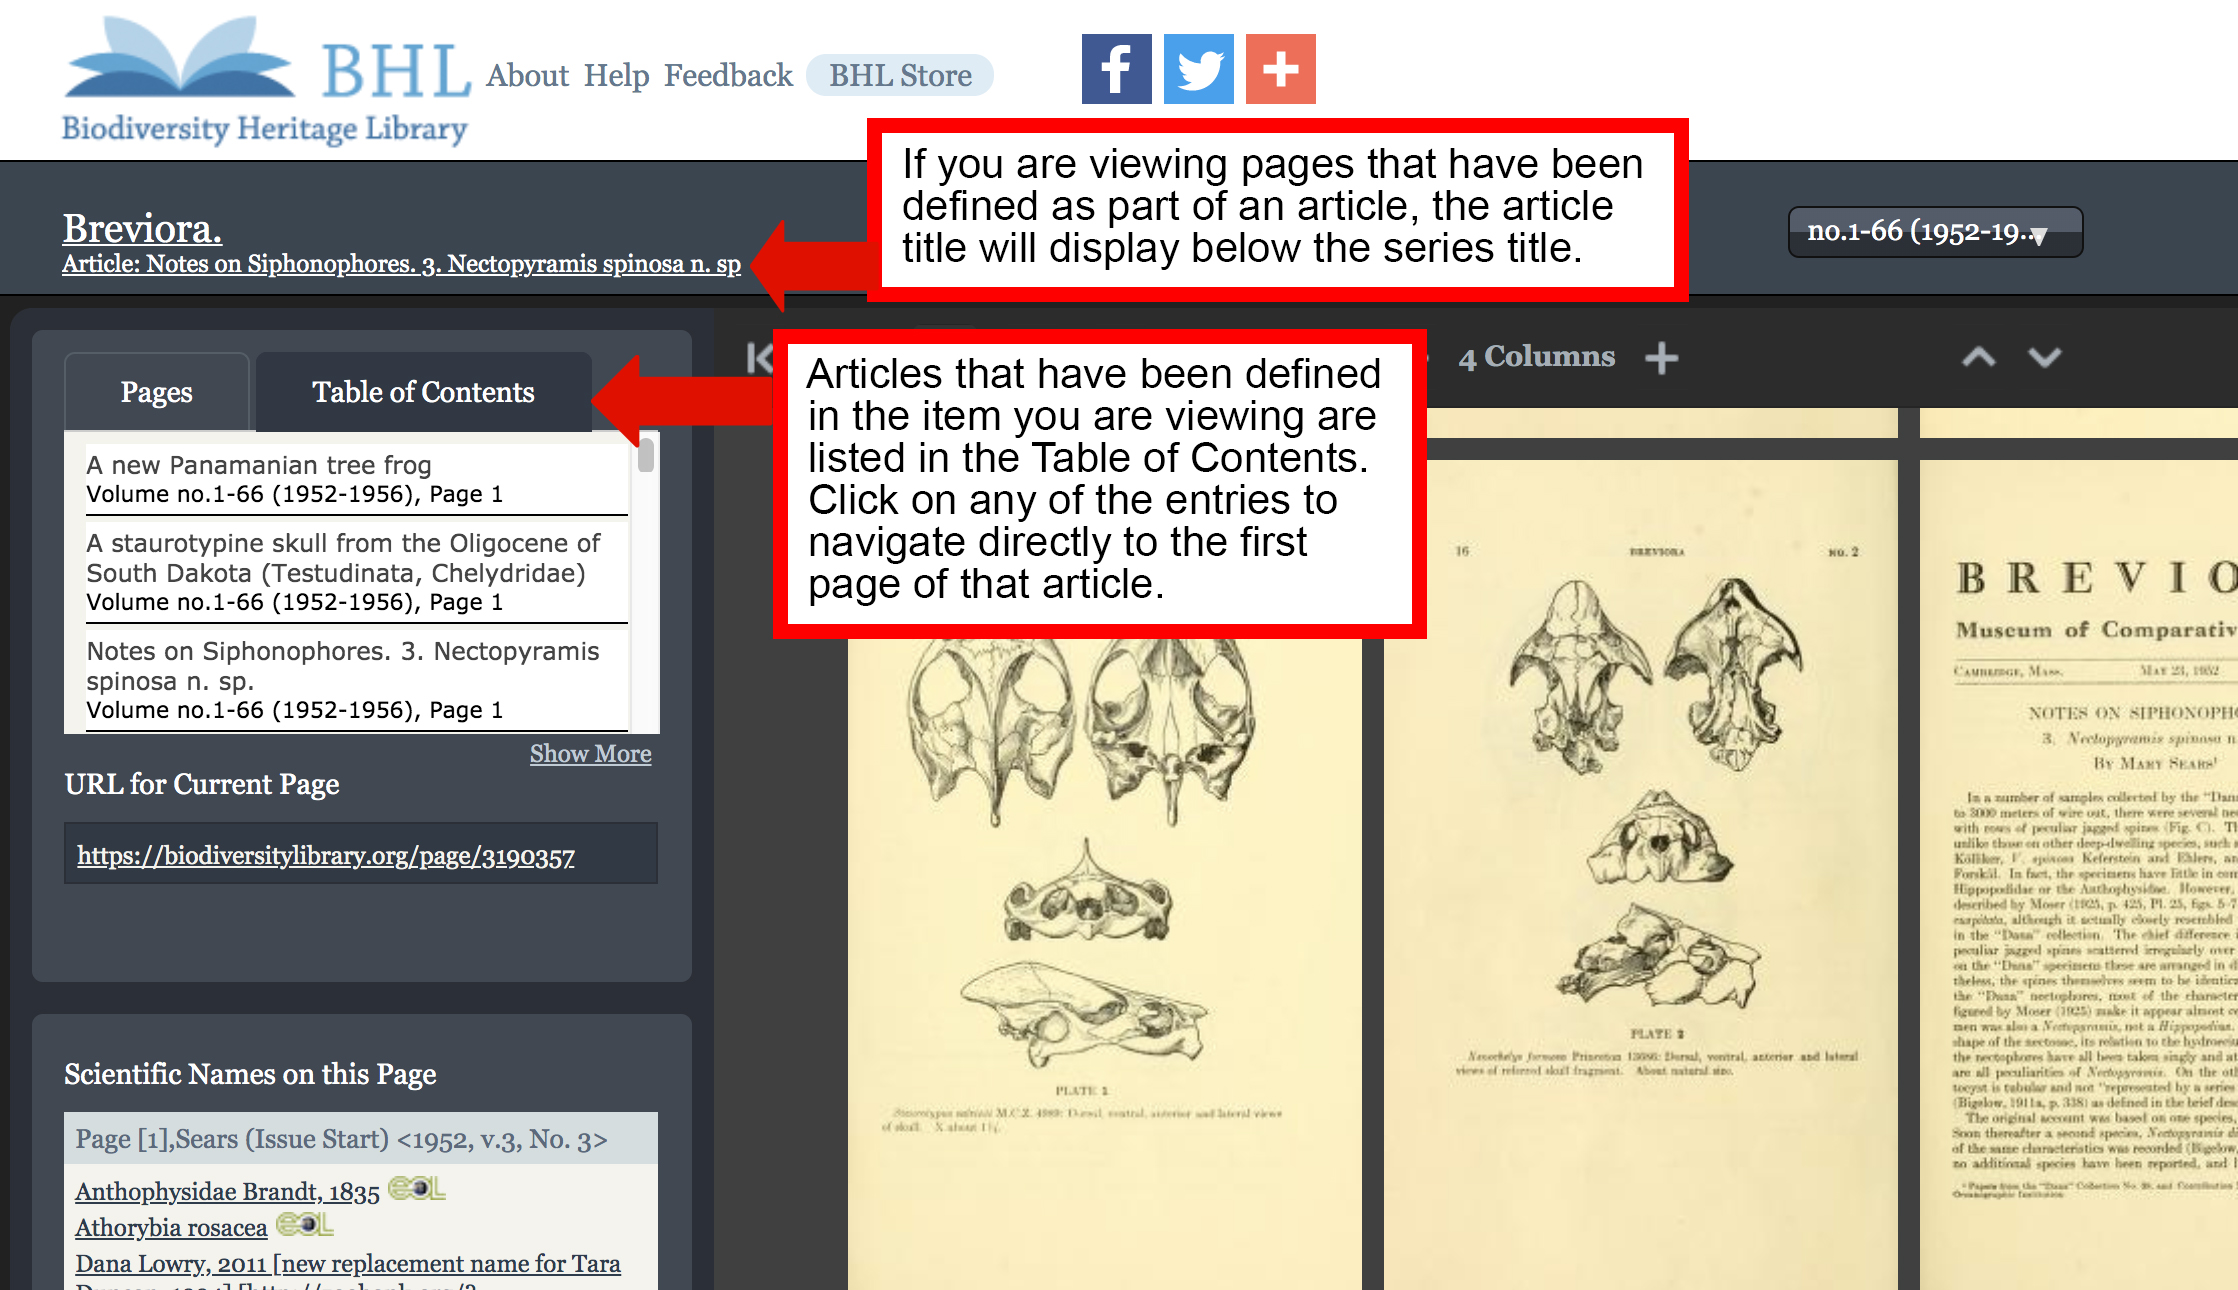Open EOL icon beside Athorybia rosacea
This screenshot has height=1290, width=2238.
click(x=304, y=1225)
